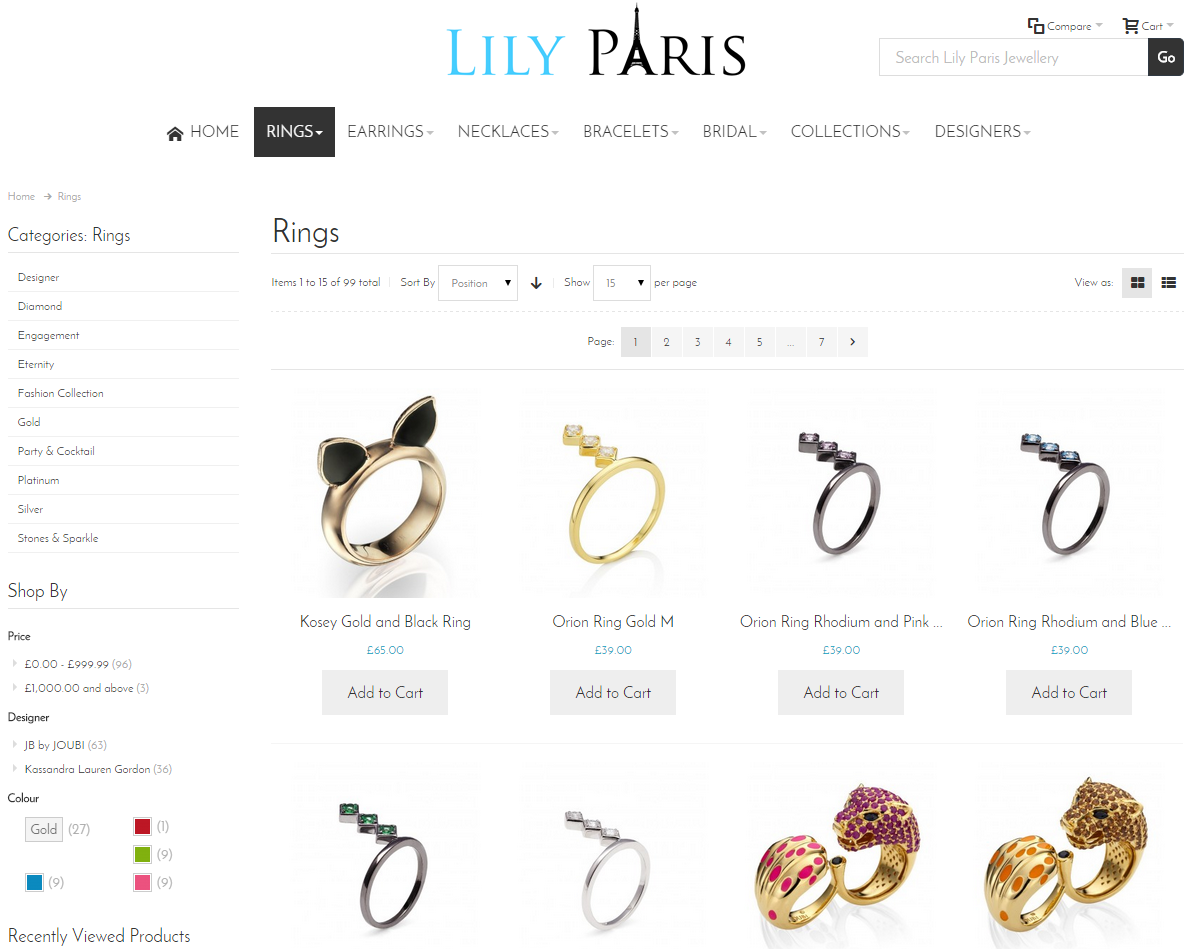Viewport: 1191px width, 949px height.
Task: Switch to grid view icon
Action: point(1137,283)
